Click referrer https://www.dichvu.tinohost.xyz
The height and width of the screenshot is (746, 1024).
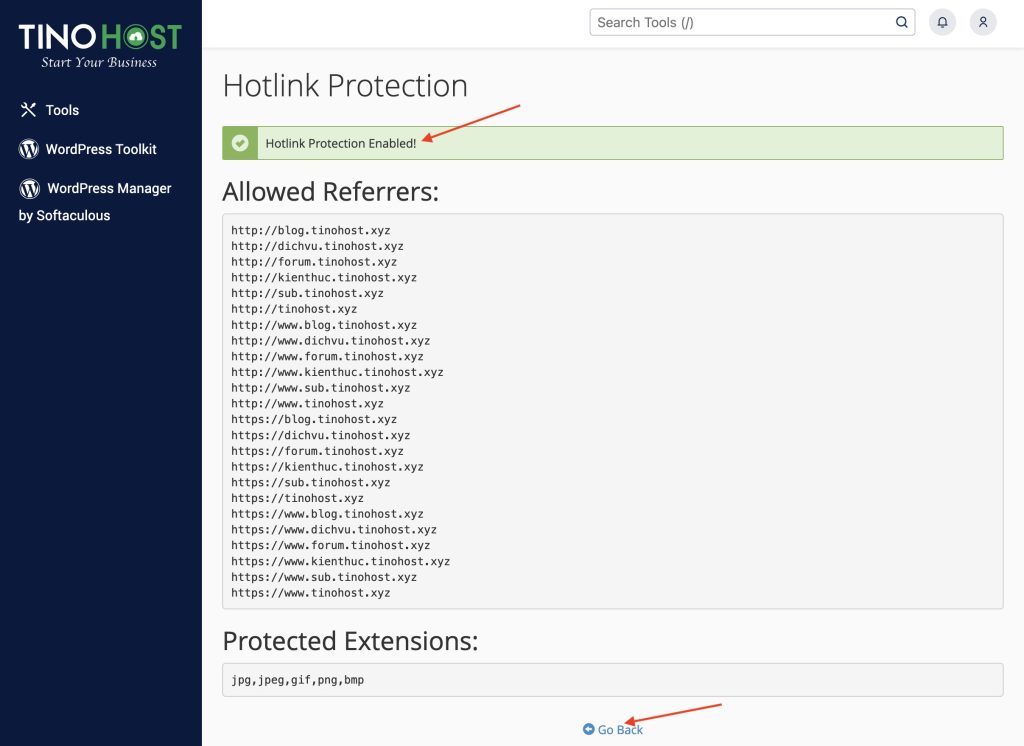click(x=334, y=530)
